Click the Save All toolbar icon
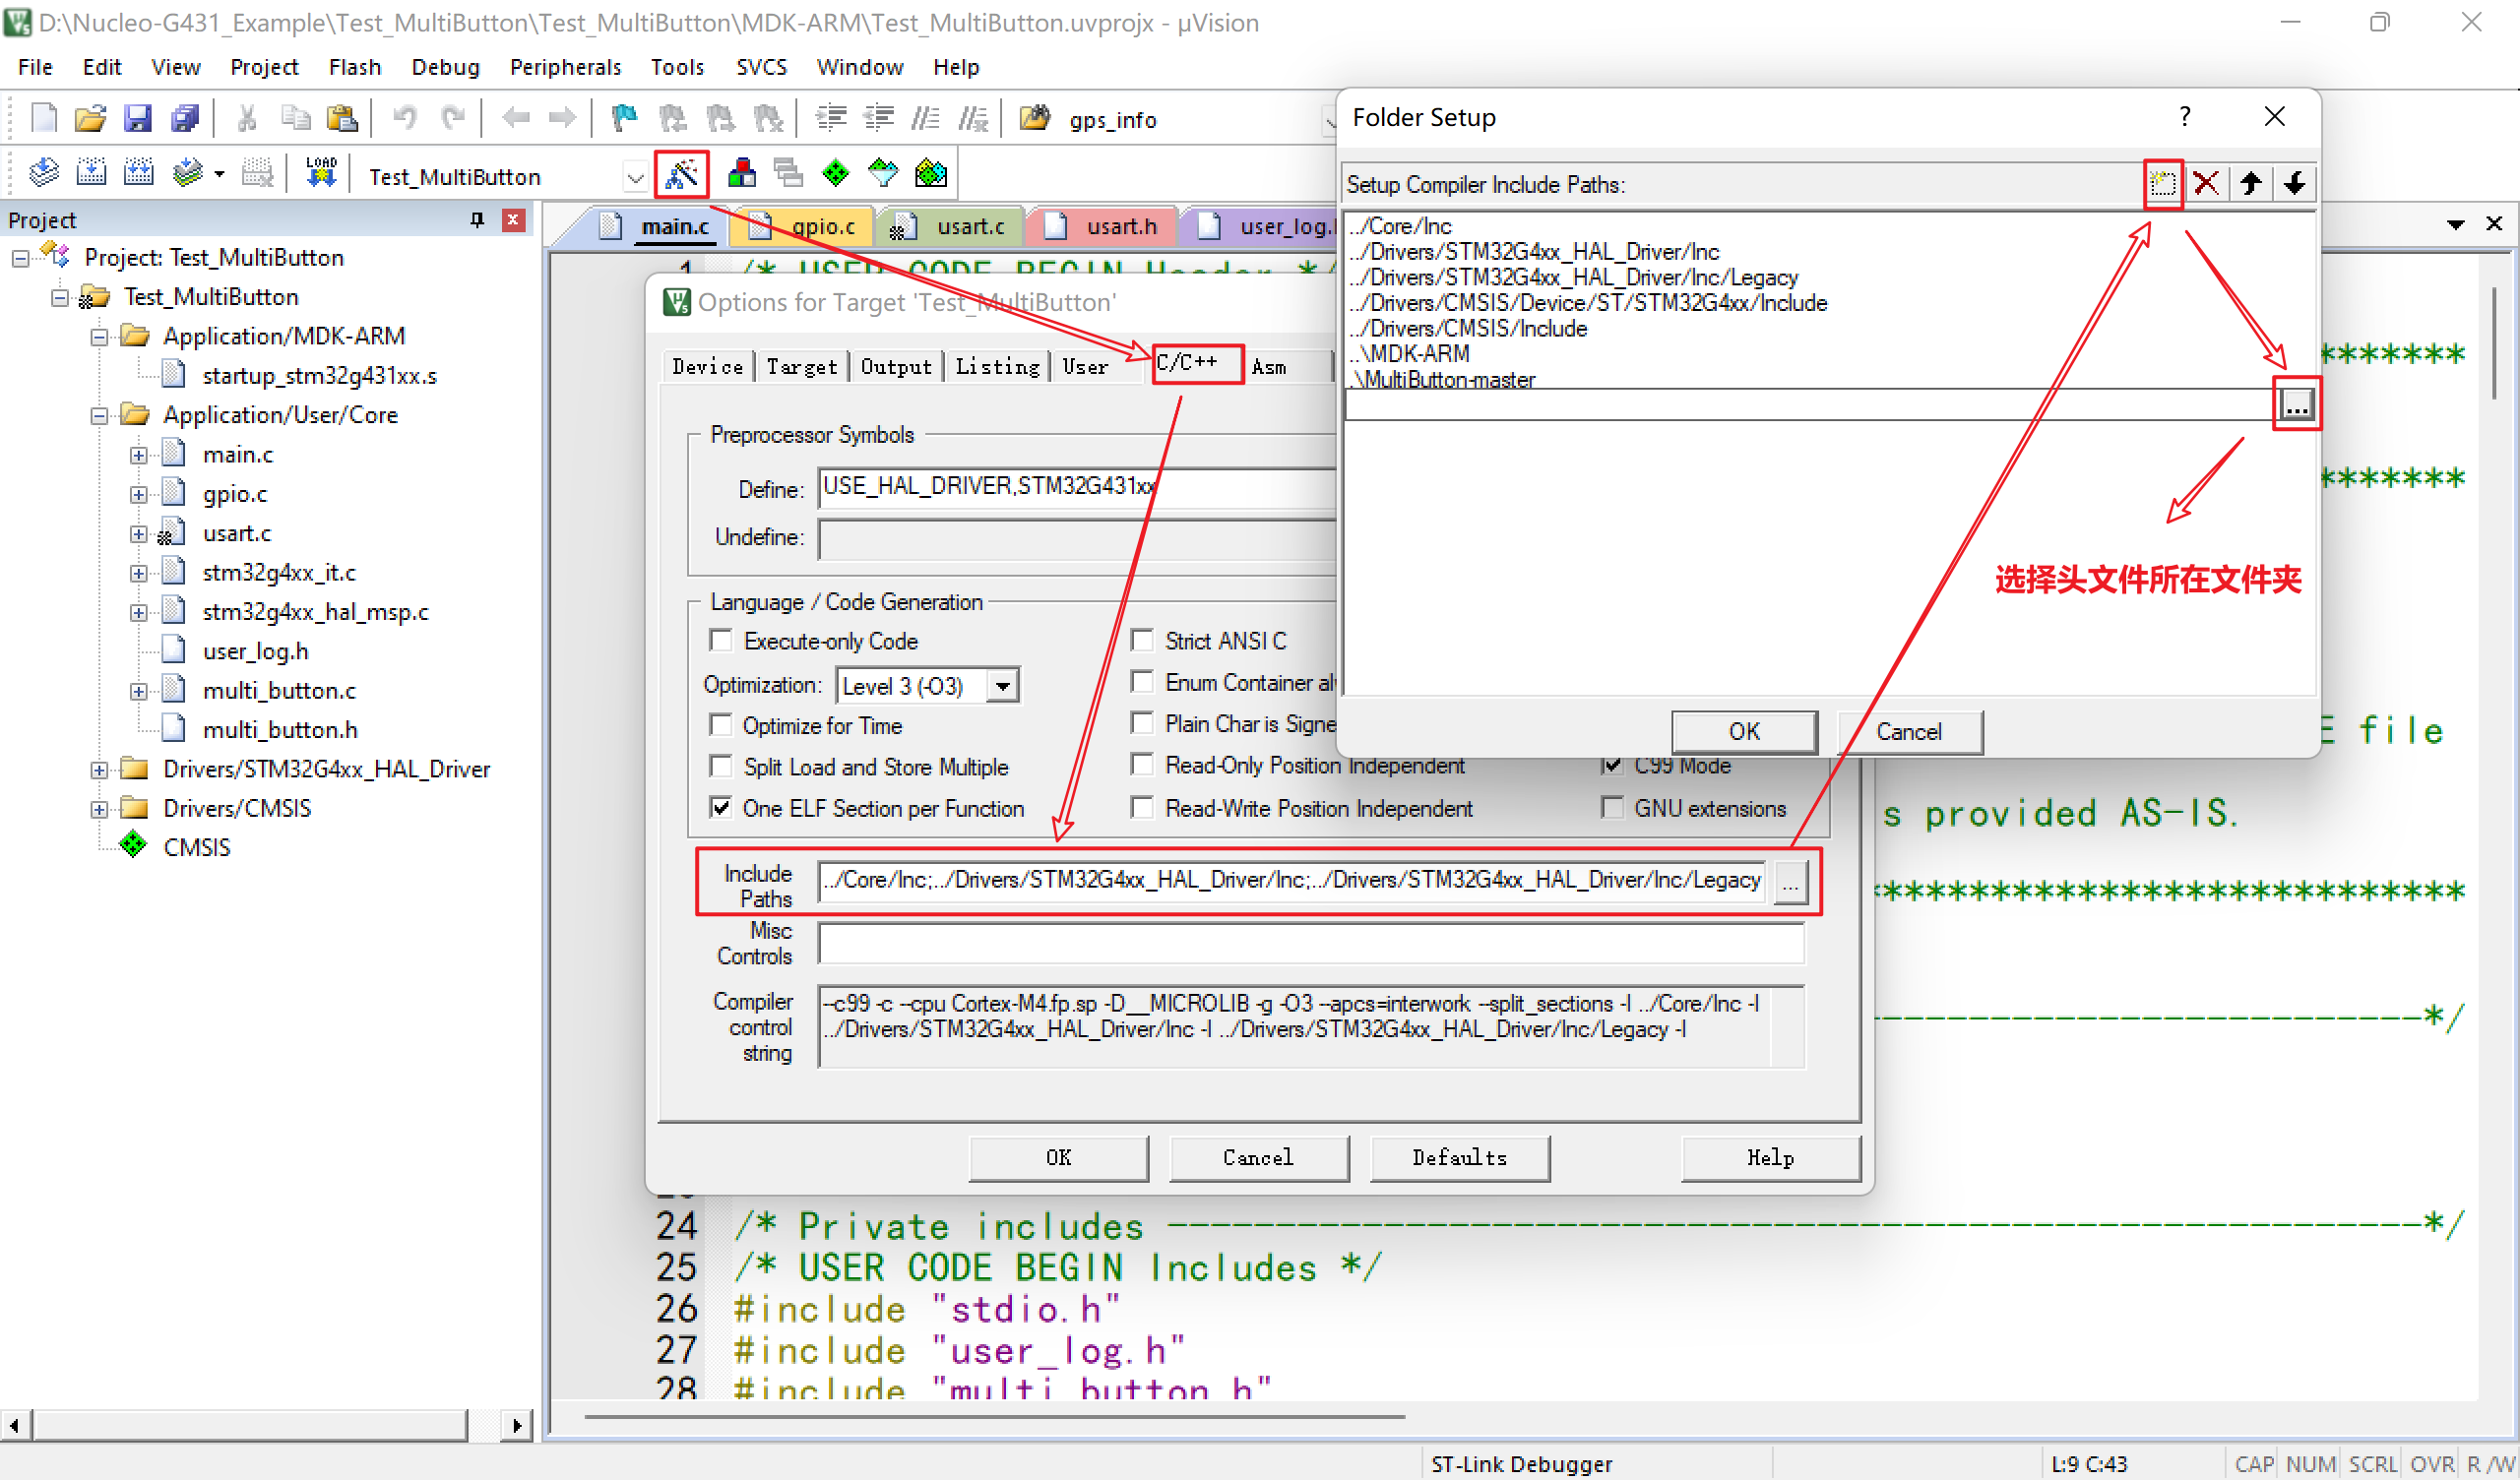The height and width of the screenshot is (1480, 2520). pyautogui.click(x=185, y=118)
